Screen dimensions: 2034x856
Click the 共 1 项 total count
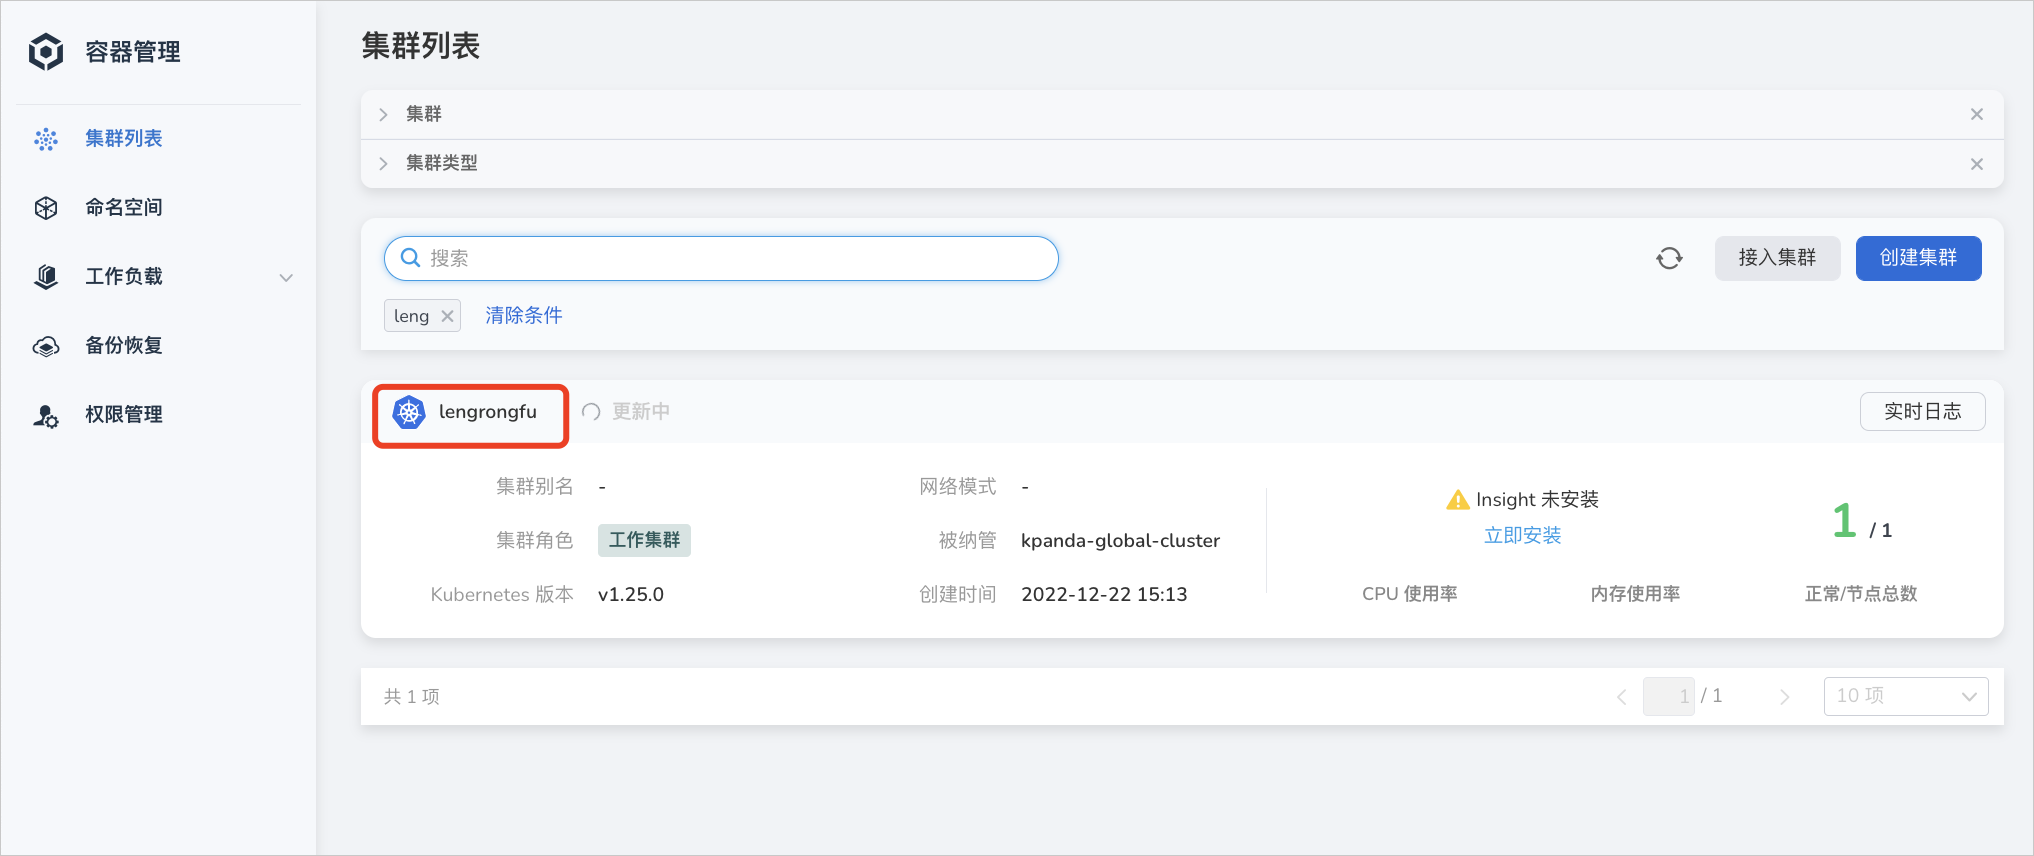click(x=412, y=697)
